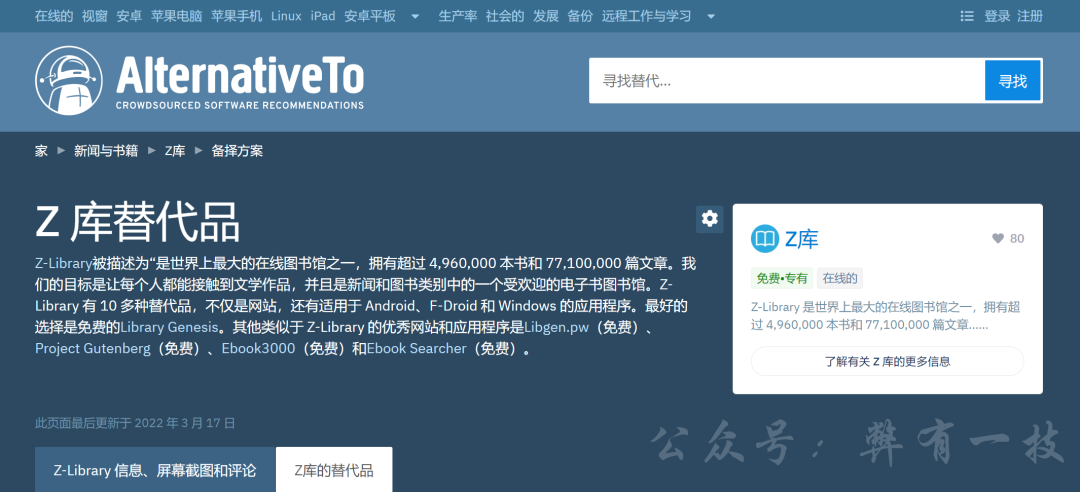Focus the 寻找替代 search input field
The height and width of the screenshot is (492, 1080).
point(786,81)
